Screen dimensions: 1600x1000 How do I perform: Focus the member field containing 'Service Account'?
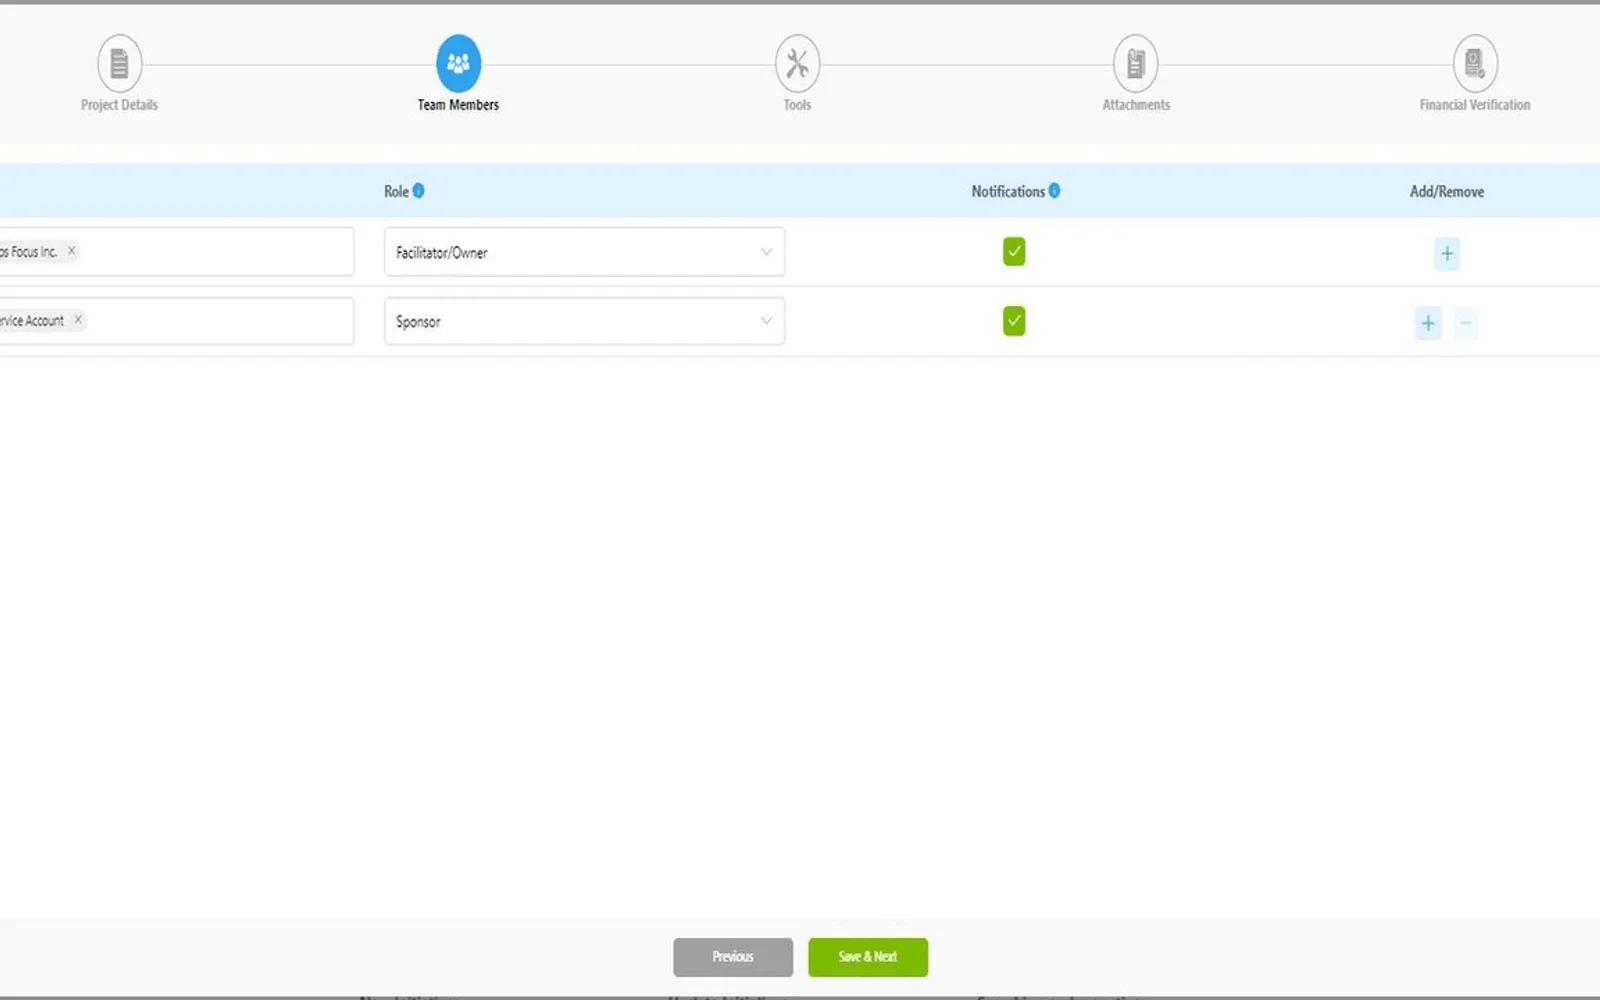tap(176, 321)
